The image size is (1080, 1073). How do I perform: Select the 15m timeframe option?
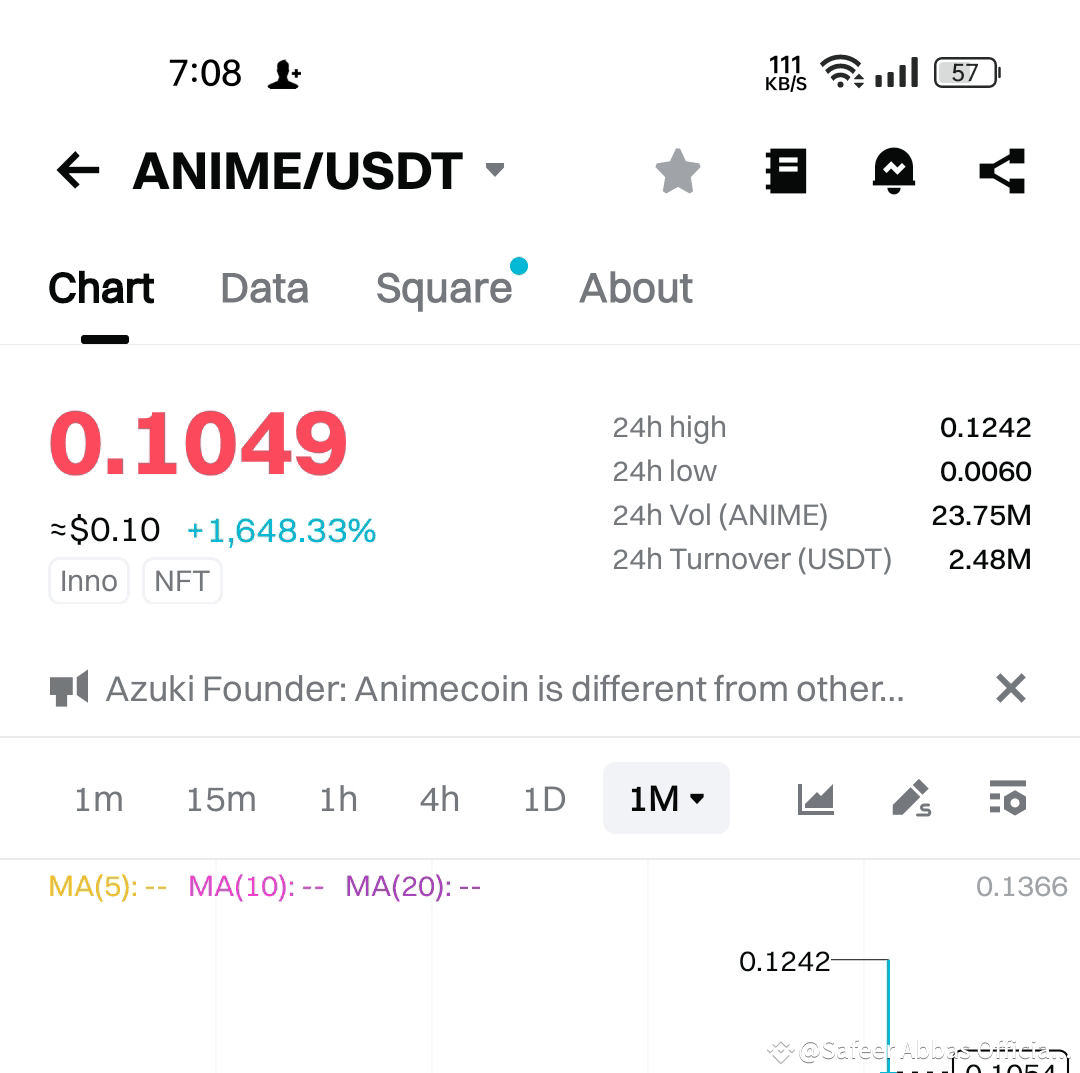pos(221,798)
